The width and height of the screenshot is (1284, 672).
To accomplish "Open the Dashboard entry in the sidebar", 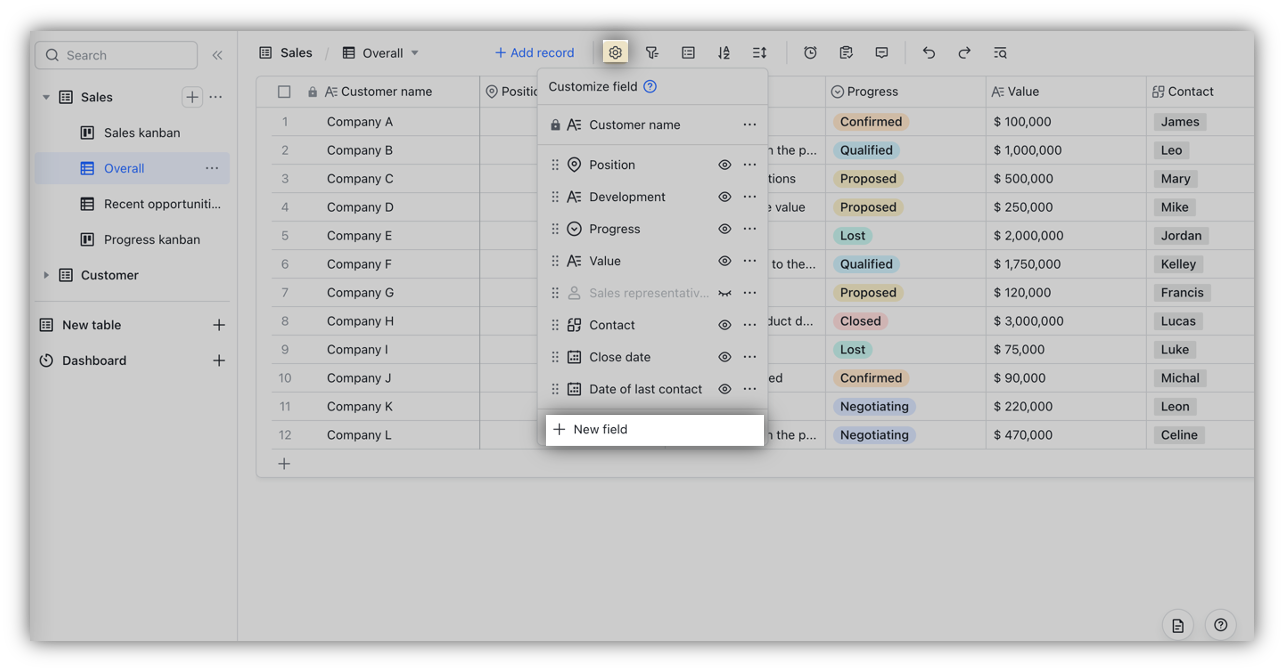I will (x=94, y=360).
